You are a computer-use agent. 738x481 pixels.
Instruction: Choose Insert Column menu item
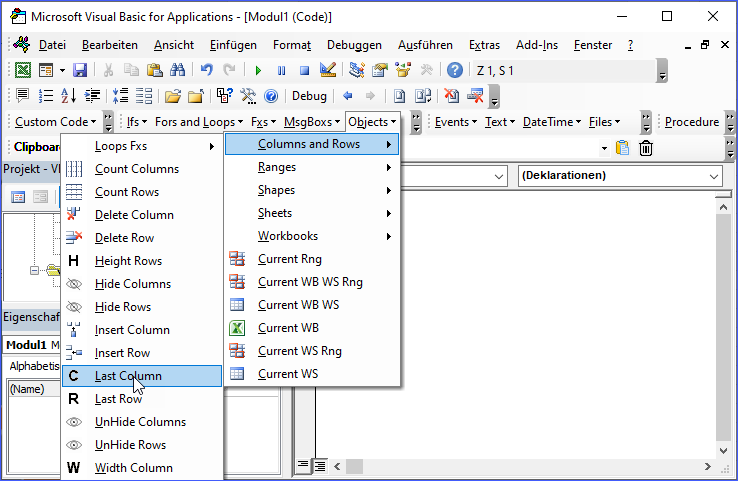tap(142, 330)
